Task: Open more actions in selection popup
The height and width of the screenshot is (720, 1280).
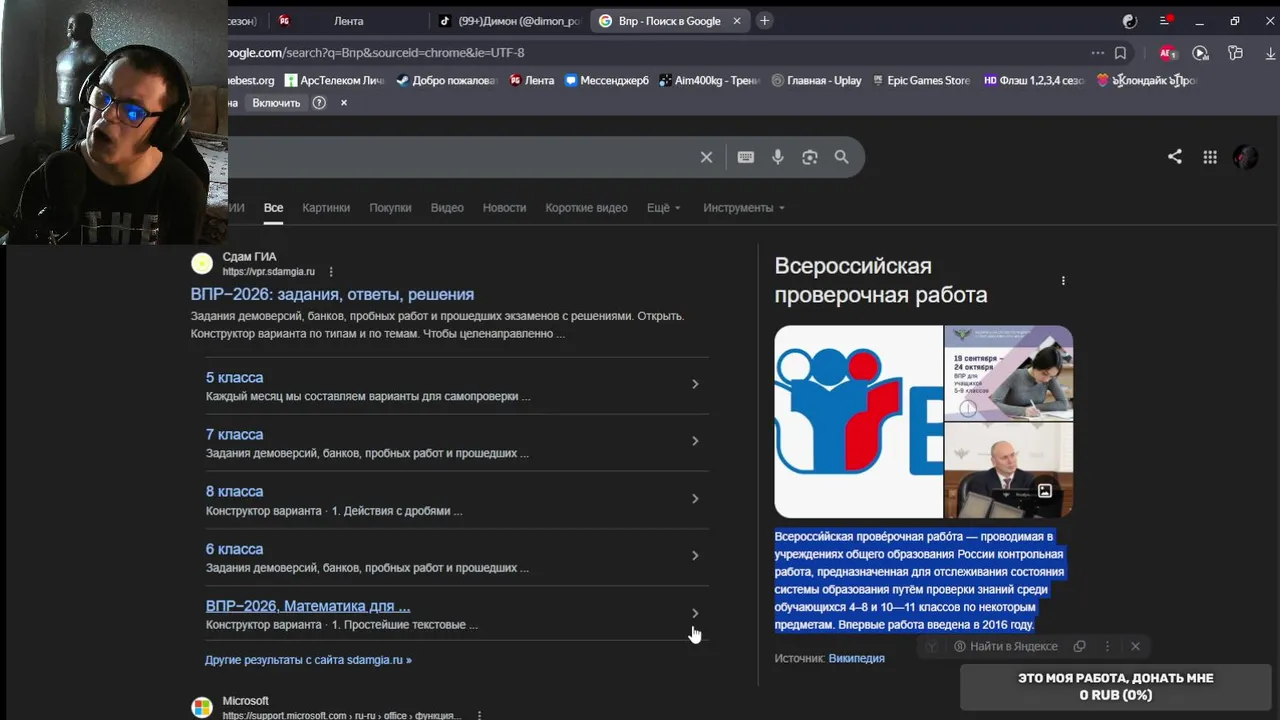Action: (x=1107, y=647)
